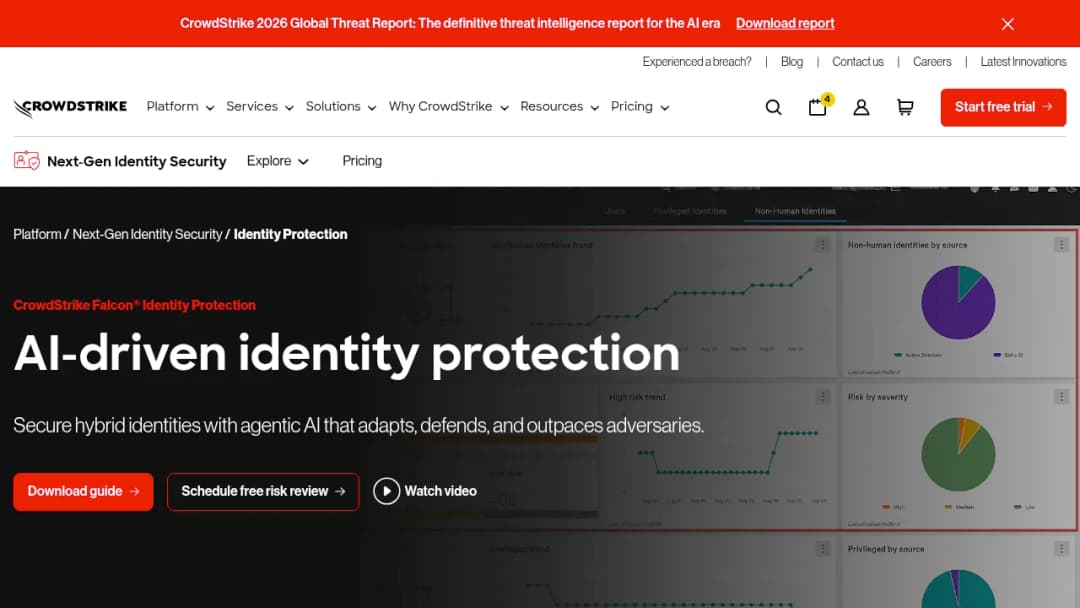This screenshot has width=1080, height=608.
Task: Click the Download guide button
Action: [83, 492]
